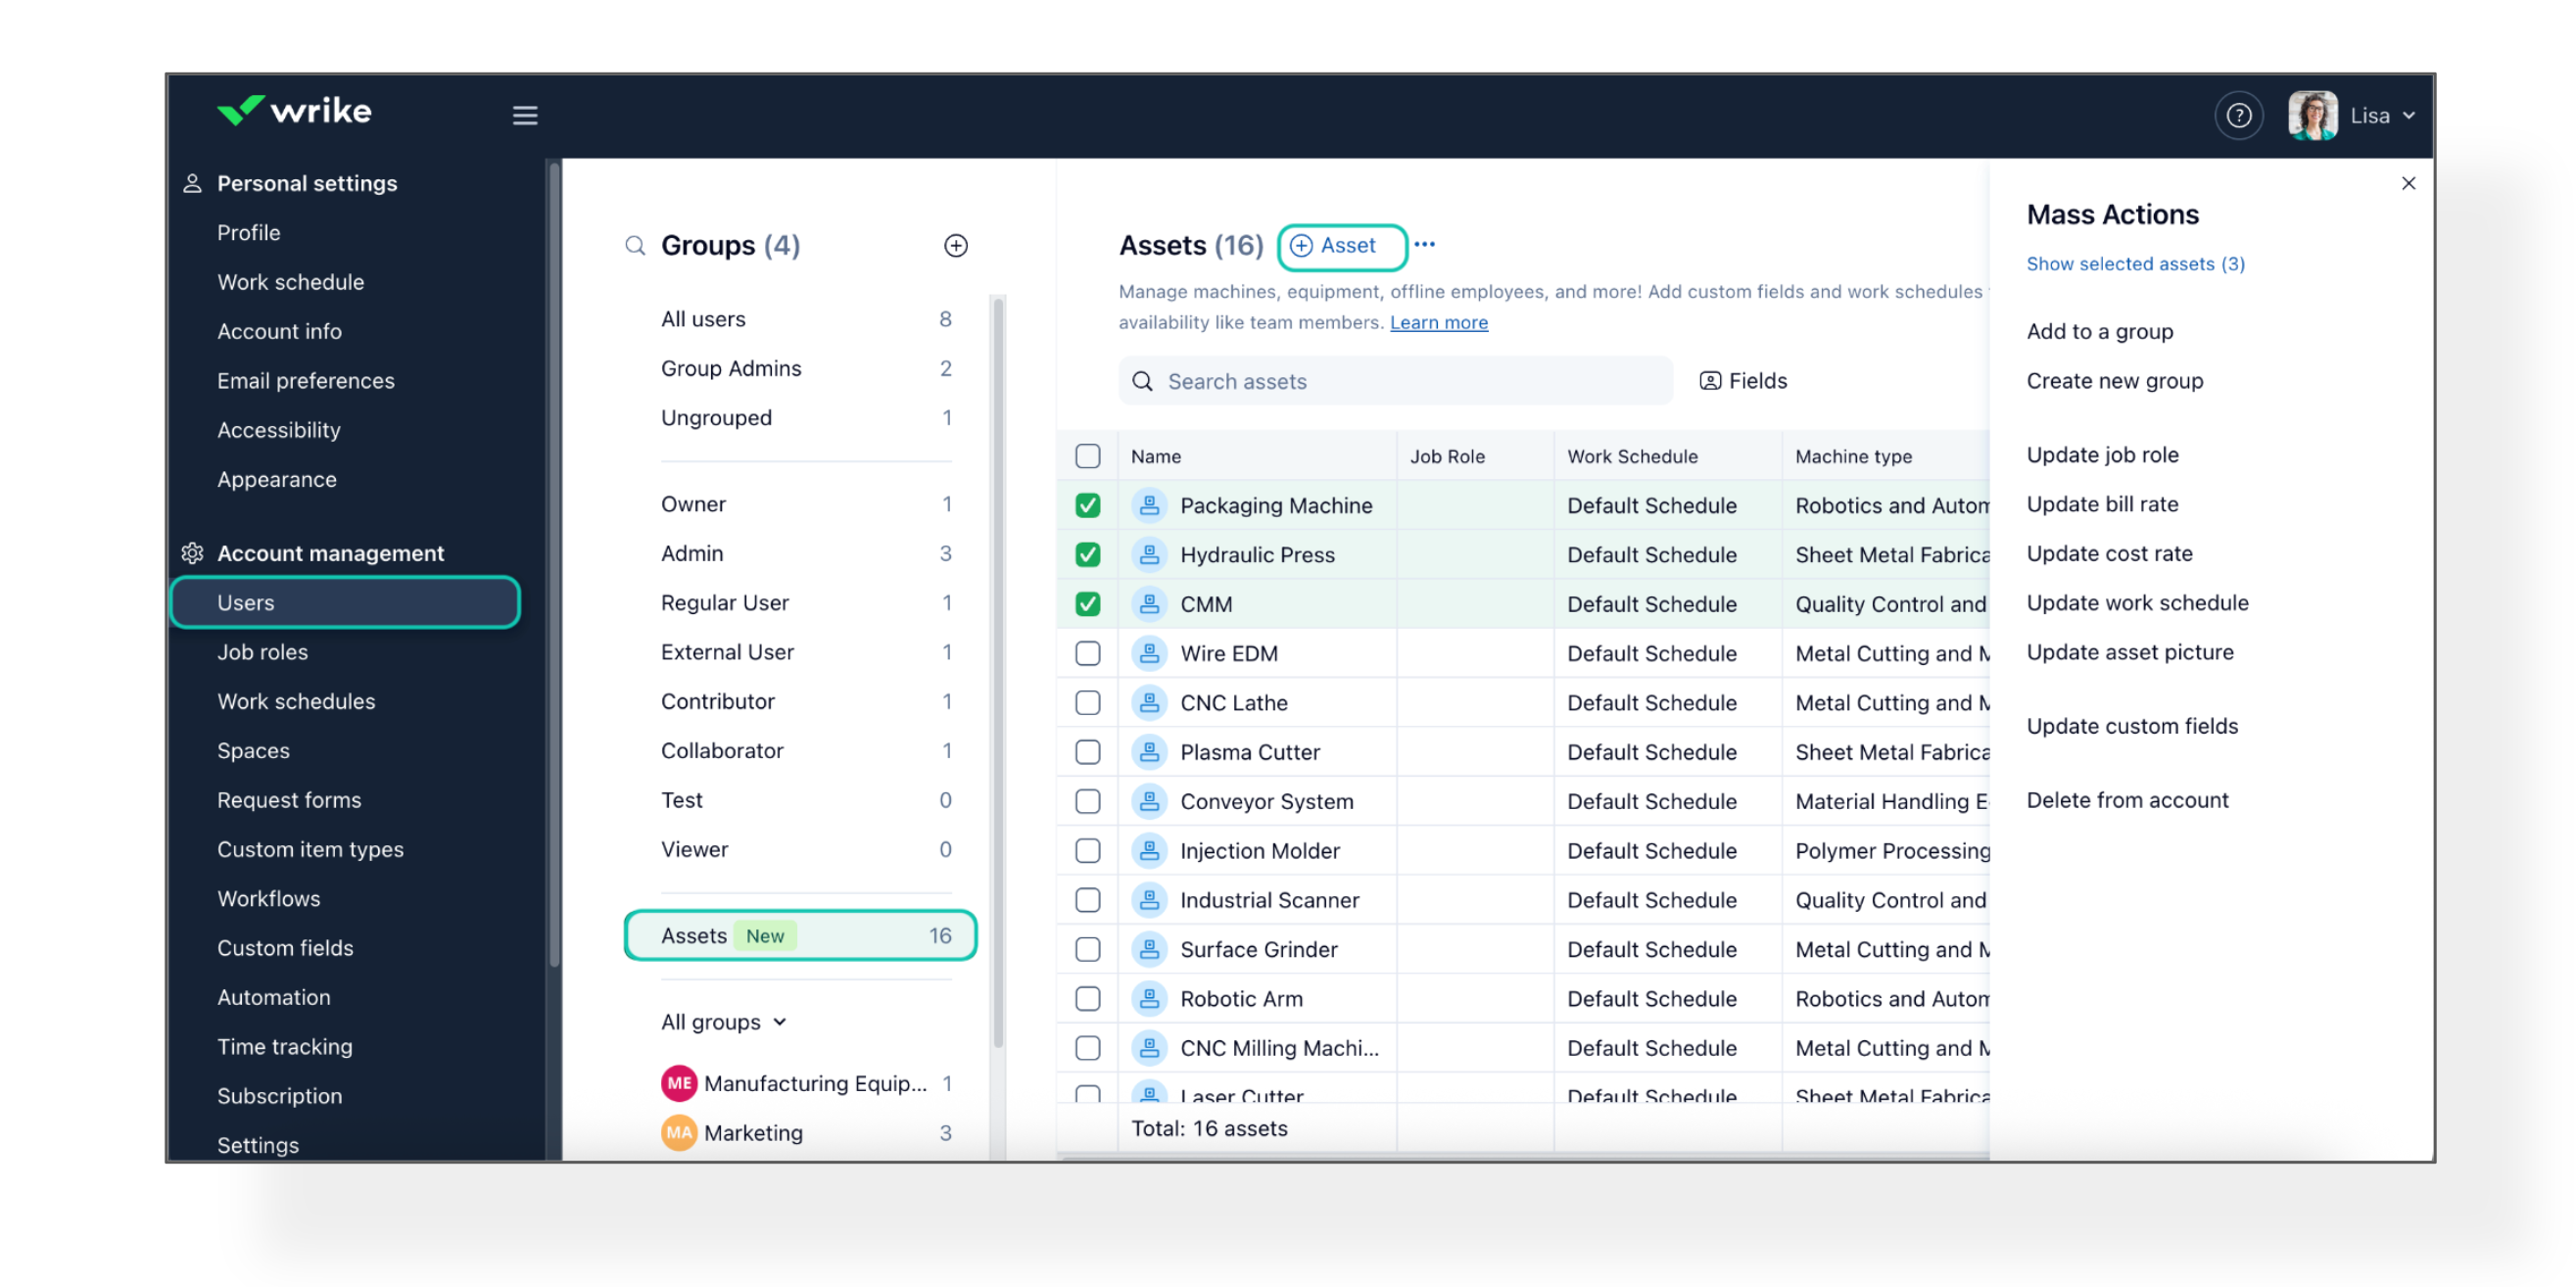Open the three-dot menu next to Asset
This screenshot has height=1287, width=2576.
(1425, 245)
